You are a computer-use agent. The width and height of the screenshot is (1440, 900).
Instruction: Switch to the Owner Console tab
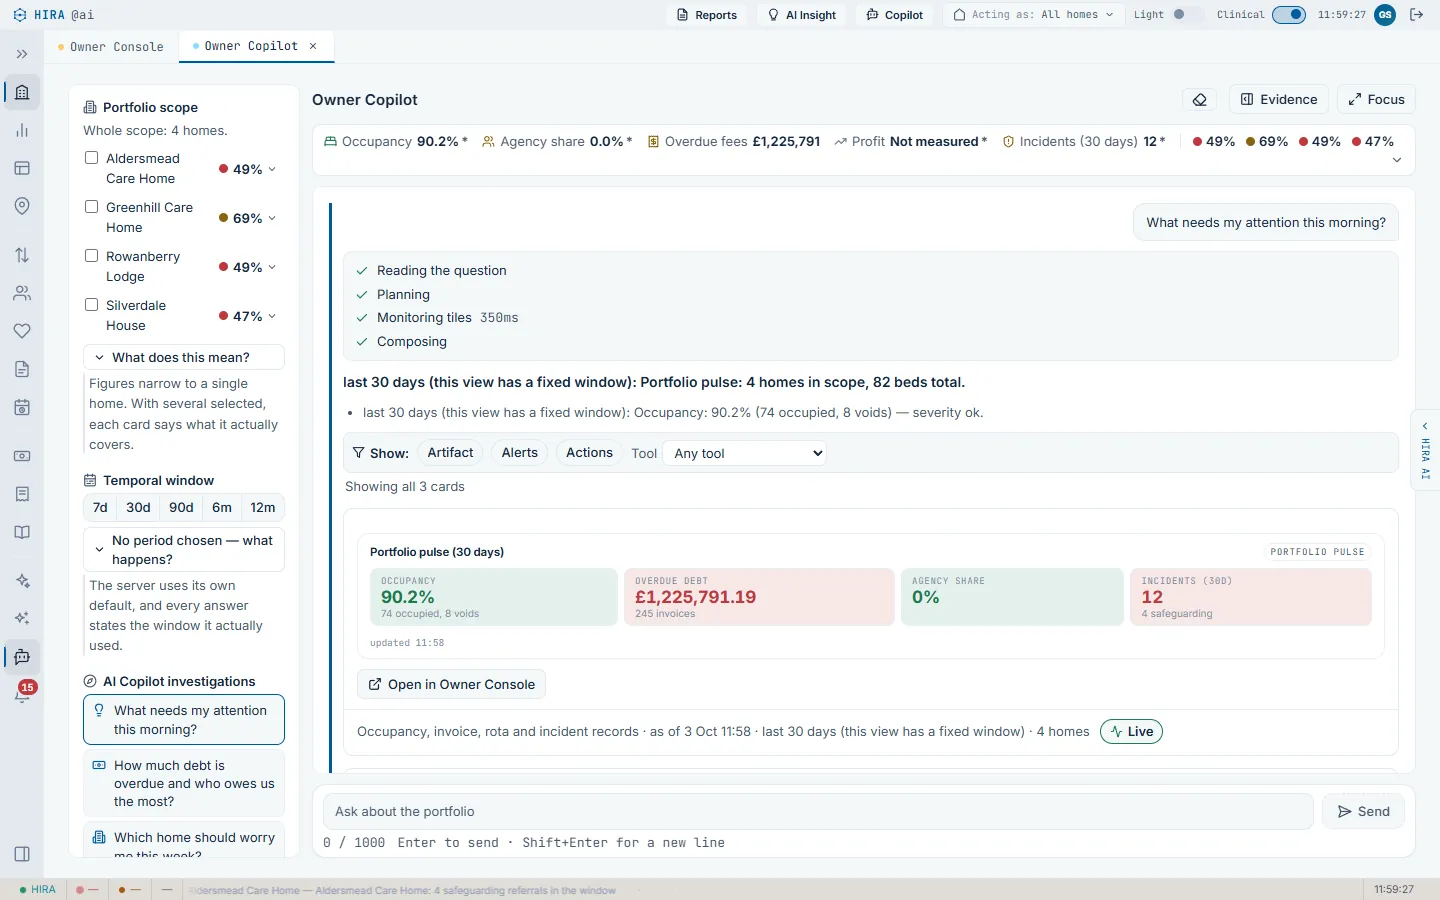[111, 47]
